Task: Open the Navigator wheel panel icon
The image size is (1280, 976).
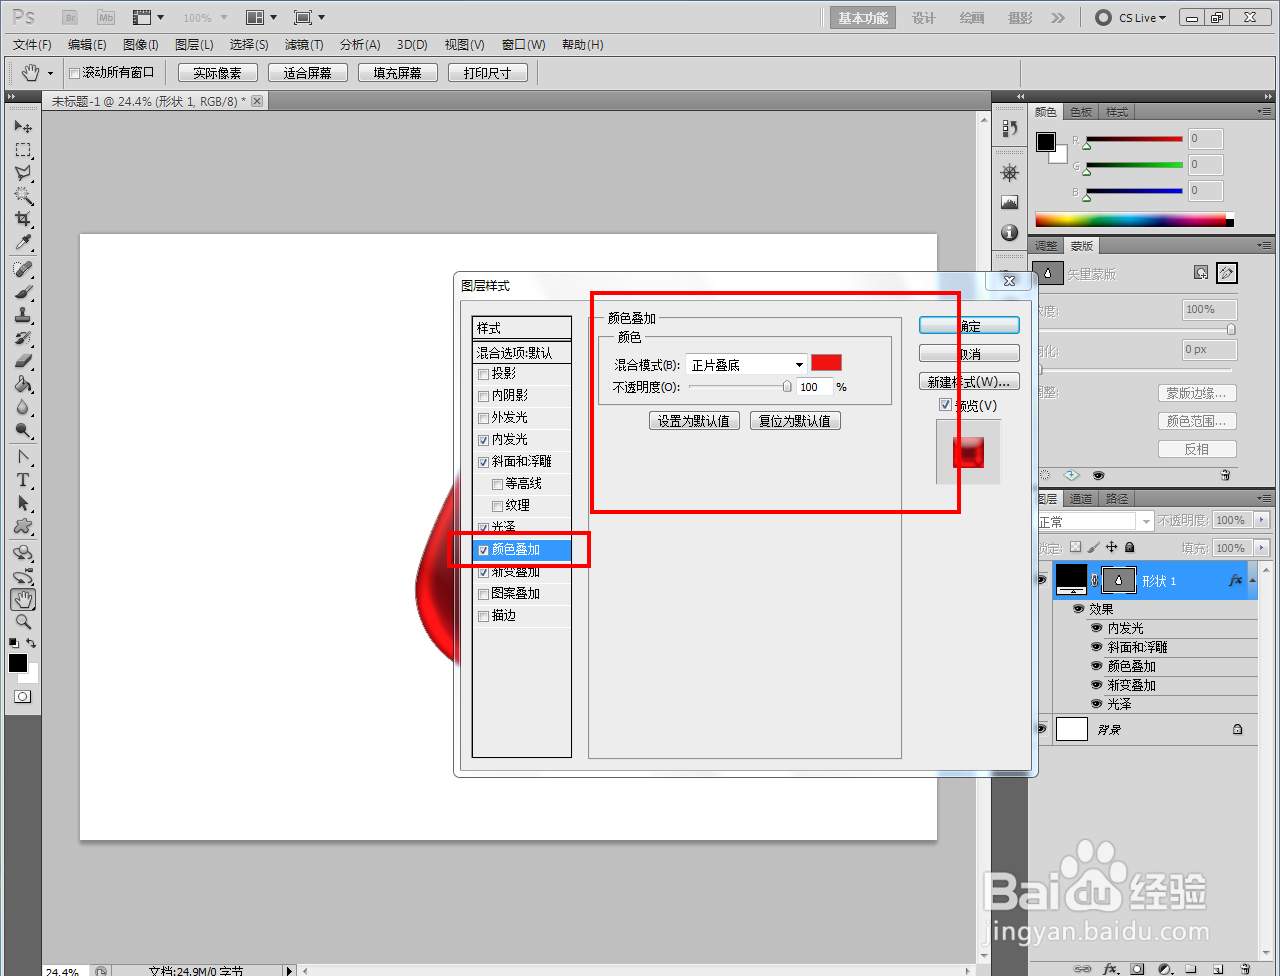Action: (1009, 173)
